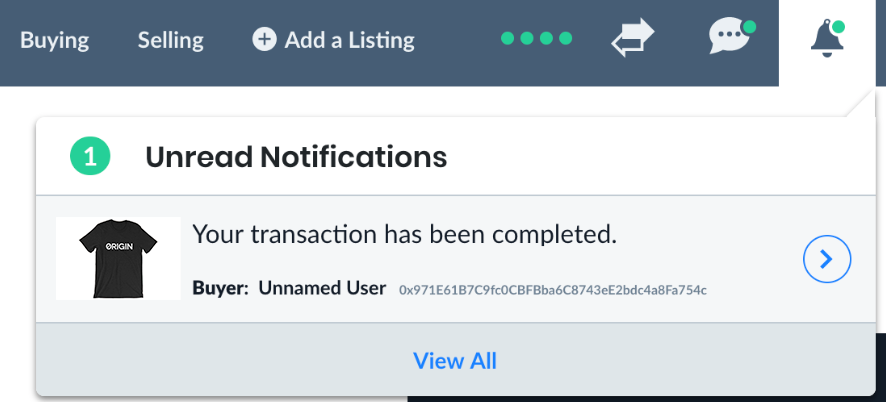This screenshot has width=886, height=402.
Task: Open the Unnamed User buyer profile
Action: click(x=322, y=288)
